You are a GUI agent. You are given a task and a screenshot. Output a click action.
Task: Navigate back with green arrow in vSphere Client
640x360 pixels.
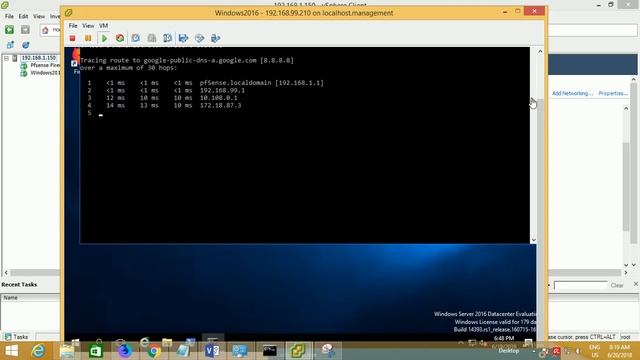(9, 30)
